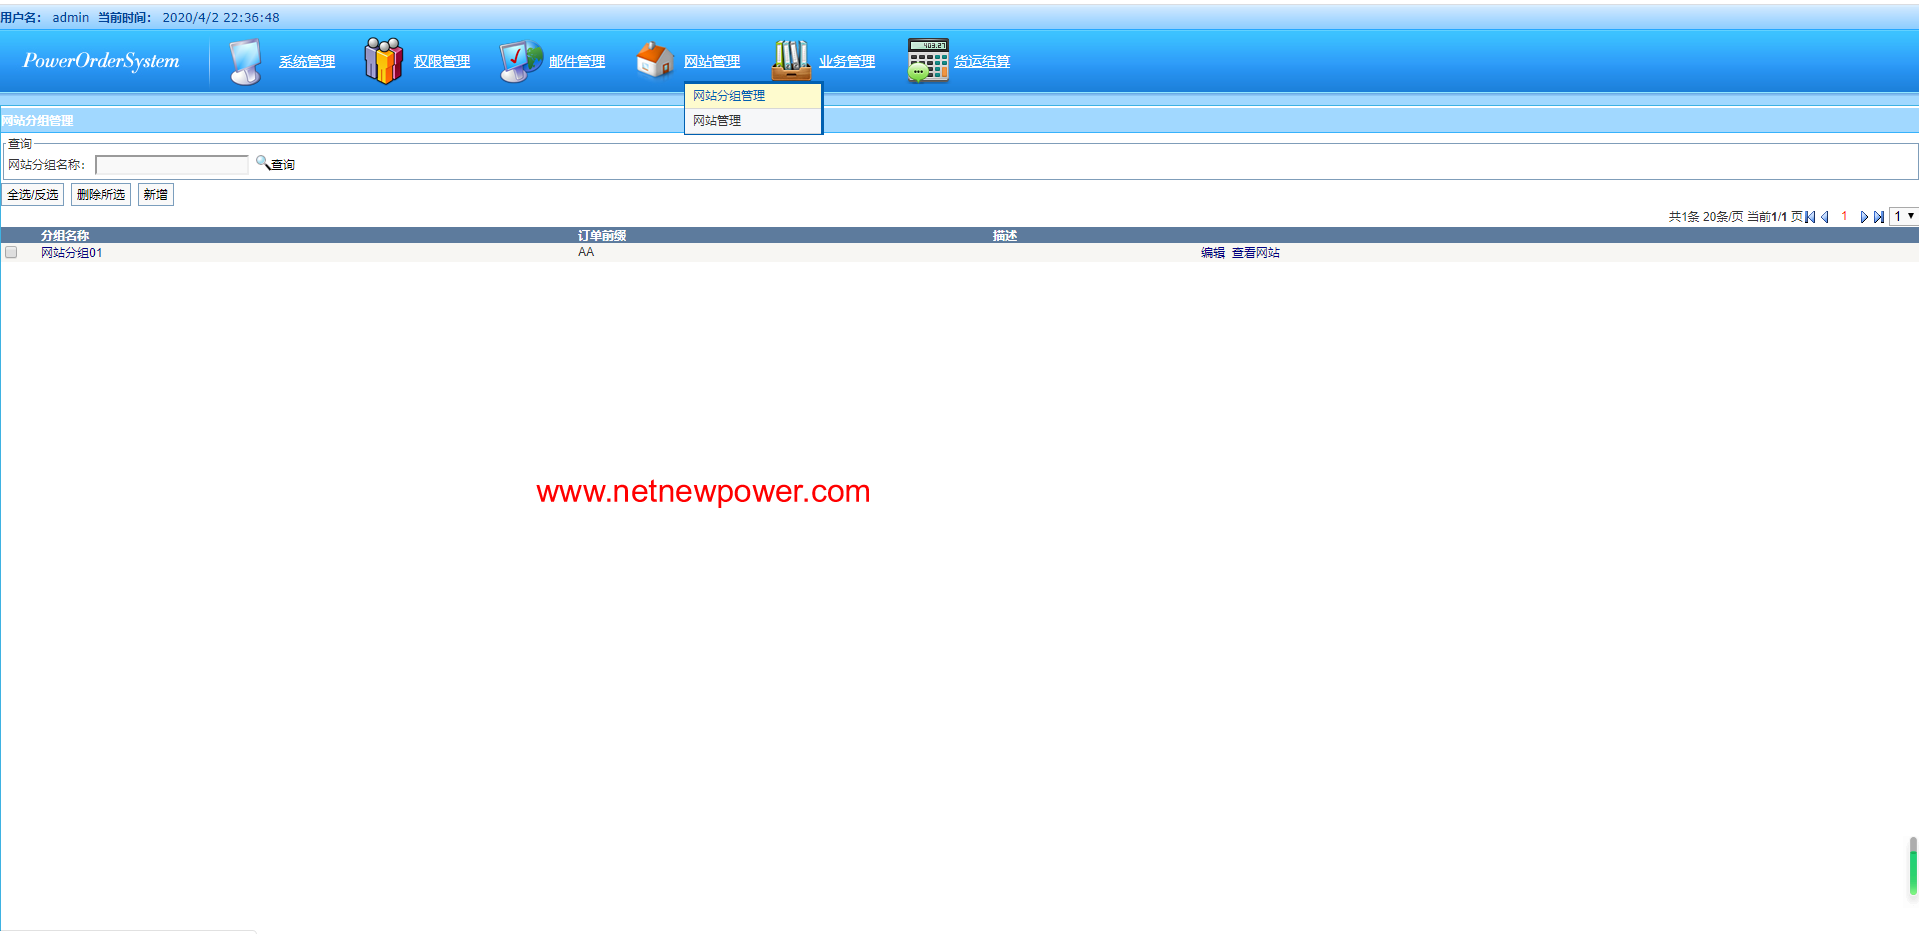Click the 网站管理 house icon
The height and width of the screenshot is (934, 1919).
[x=655, y=61]
